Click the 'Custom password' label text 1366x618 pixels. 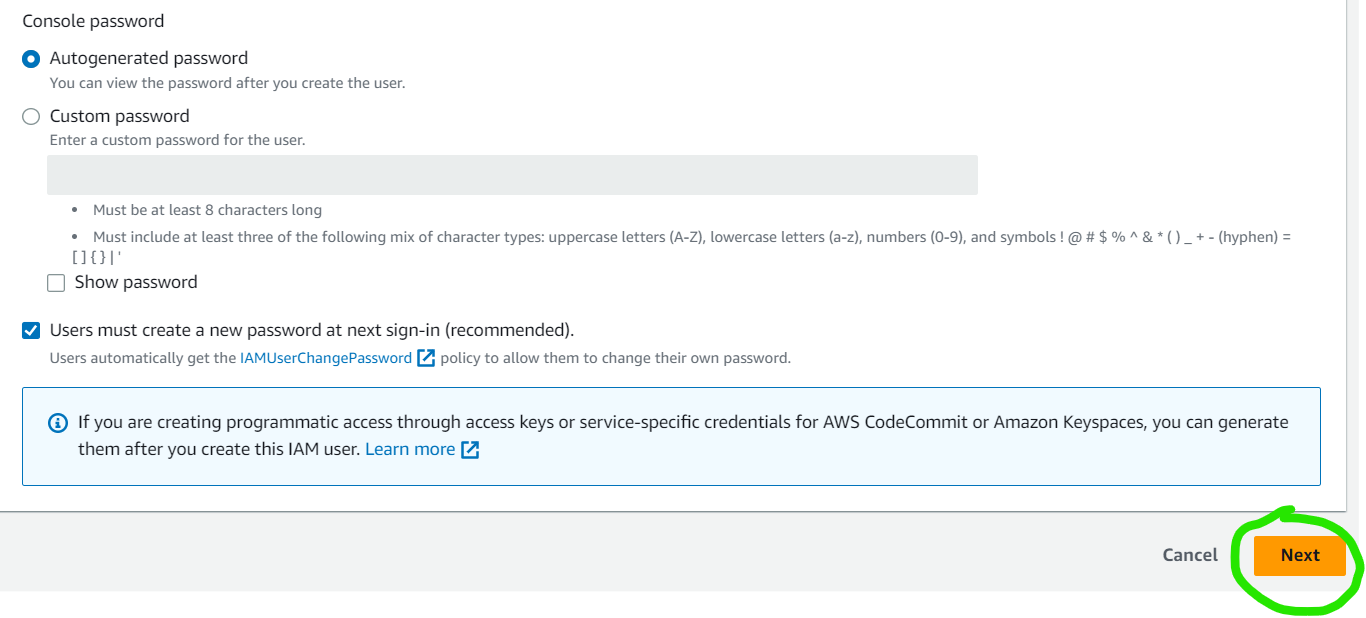tap(119, 116)
